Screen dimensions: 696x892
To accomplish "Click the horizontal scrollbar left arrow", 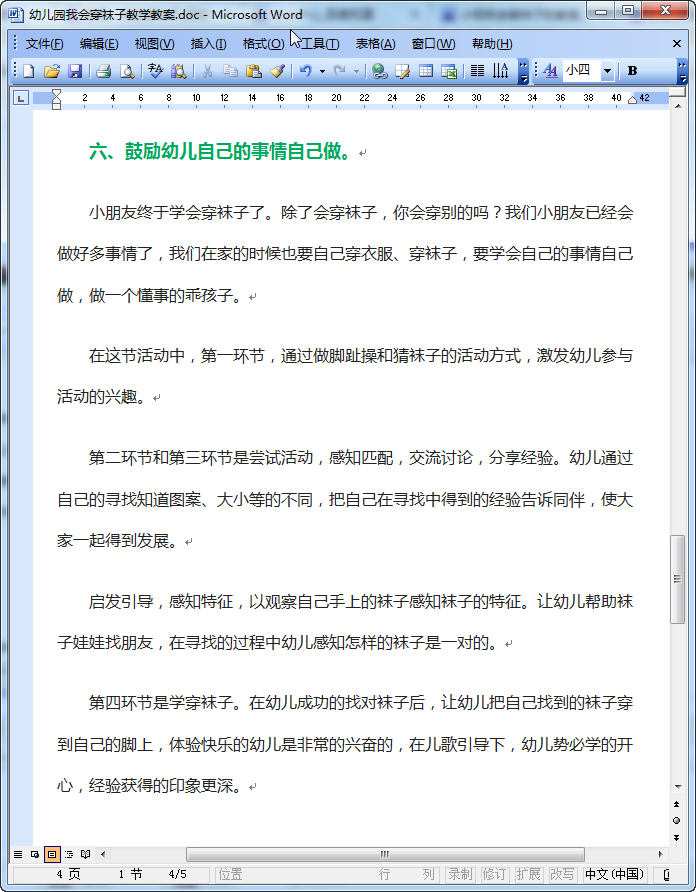I will (x=102, y=854).
